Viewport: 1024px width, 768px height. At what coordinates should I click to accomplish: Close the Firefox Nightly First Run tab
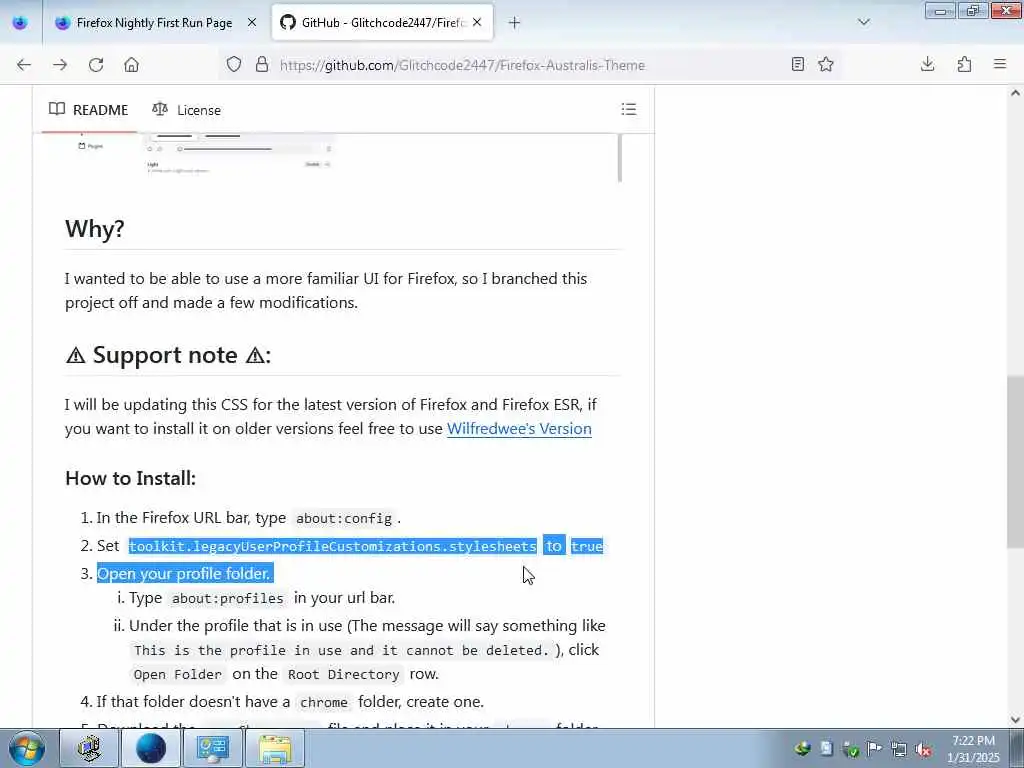pyautogui.click(x=252, y=23)
